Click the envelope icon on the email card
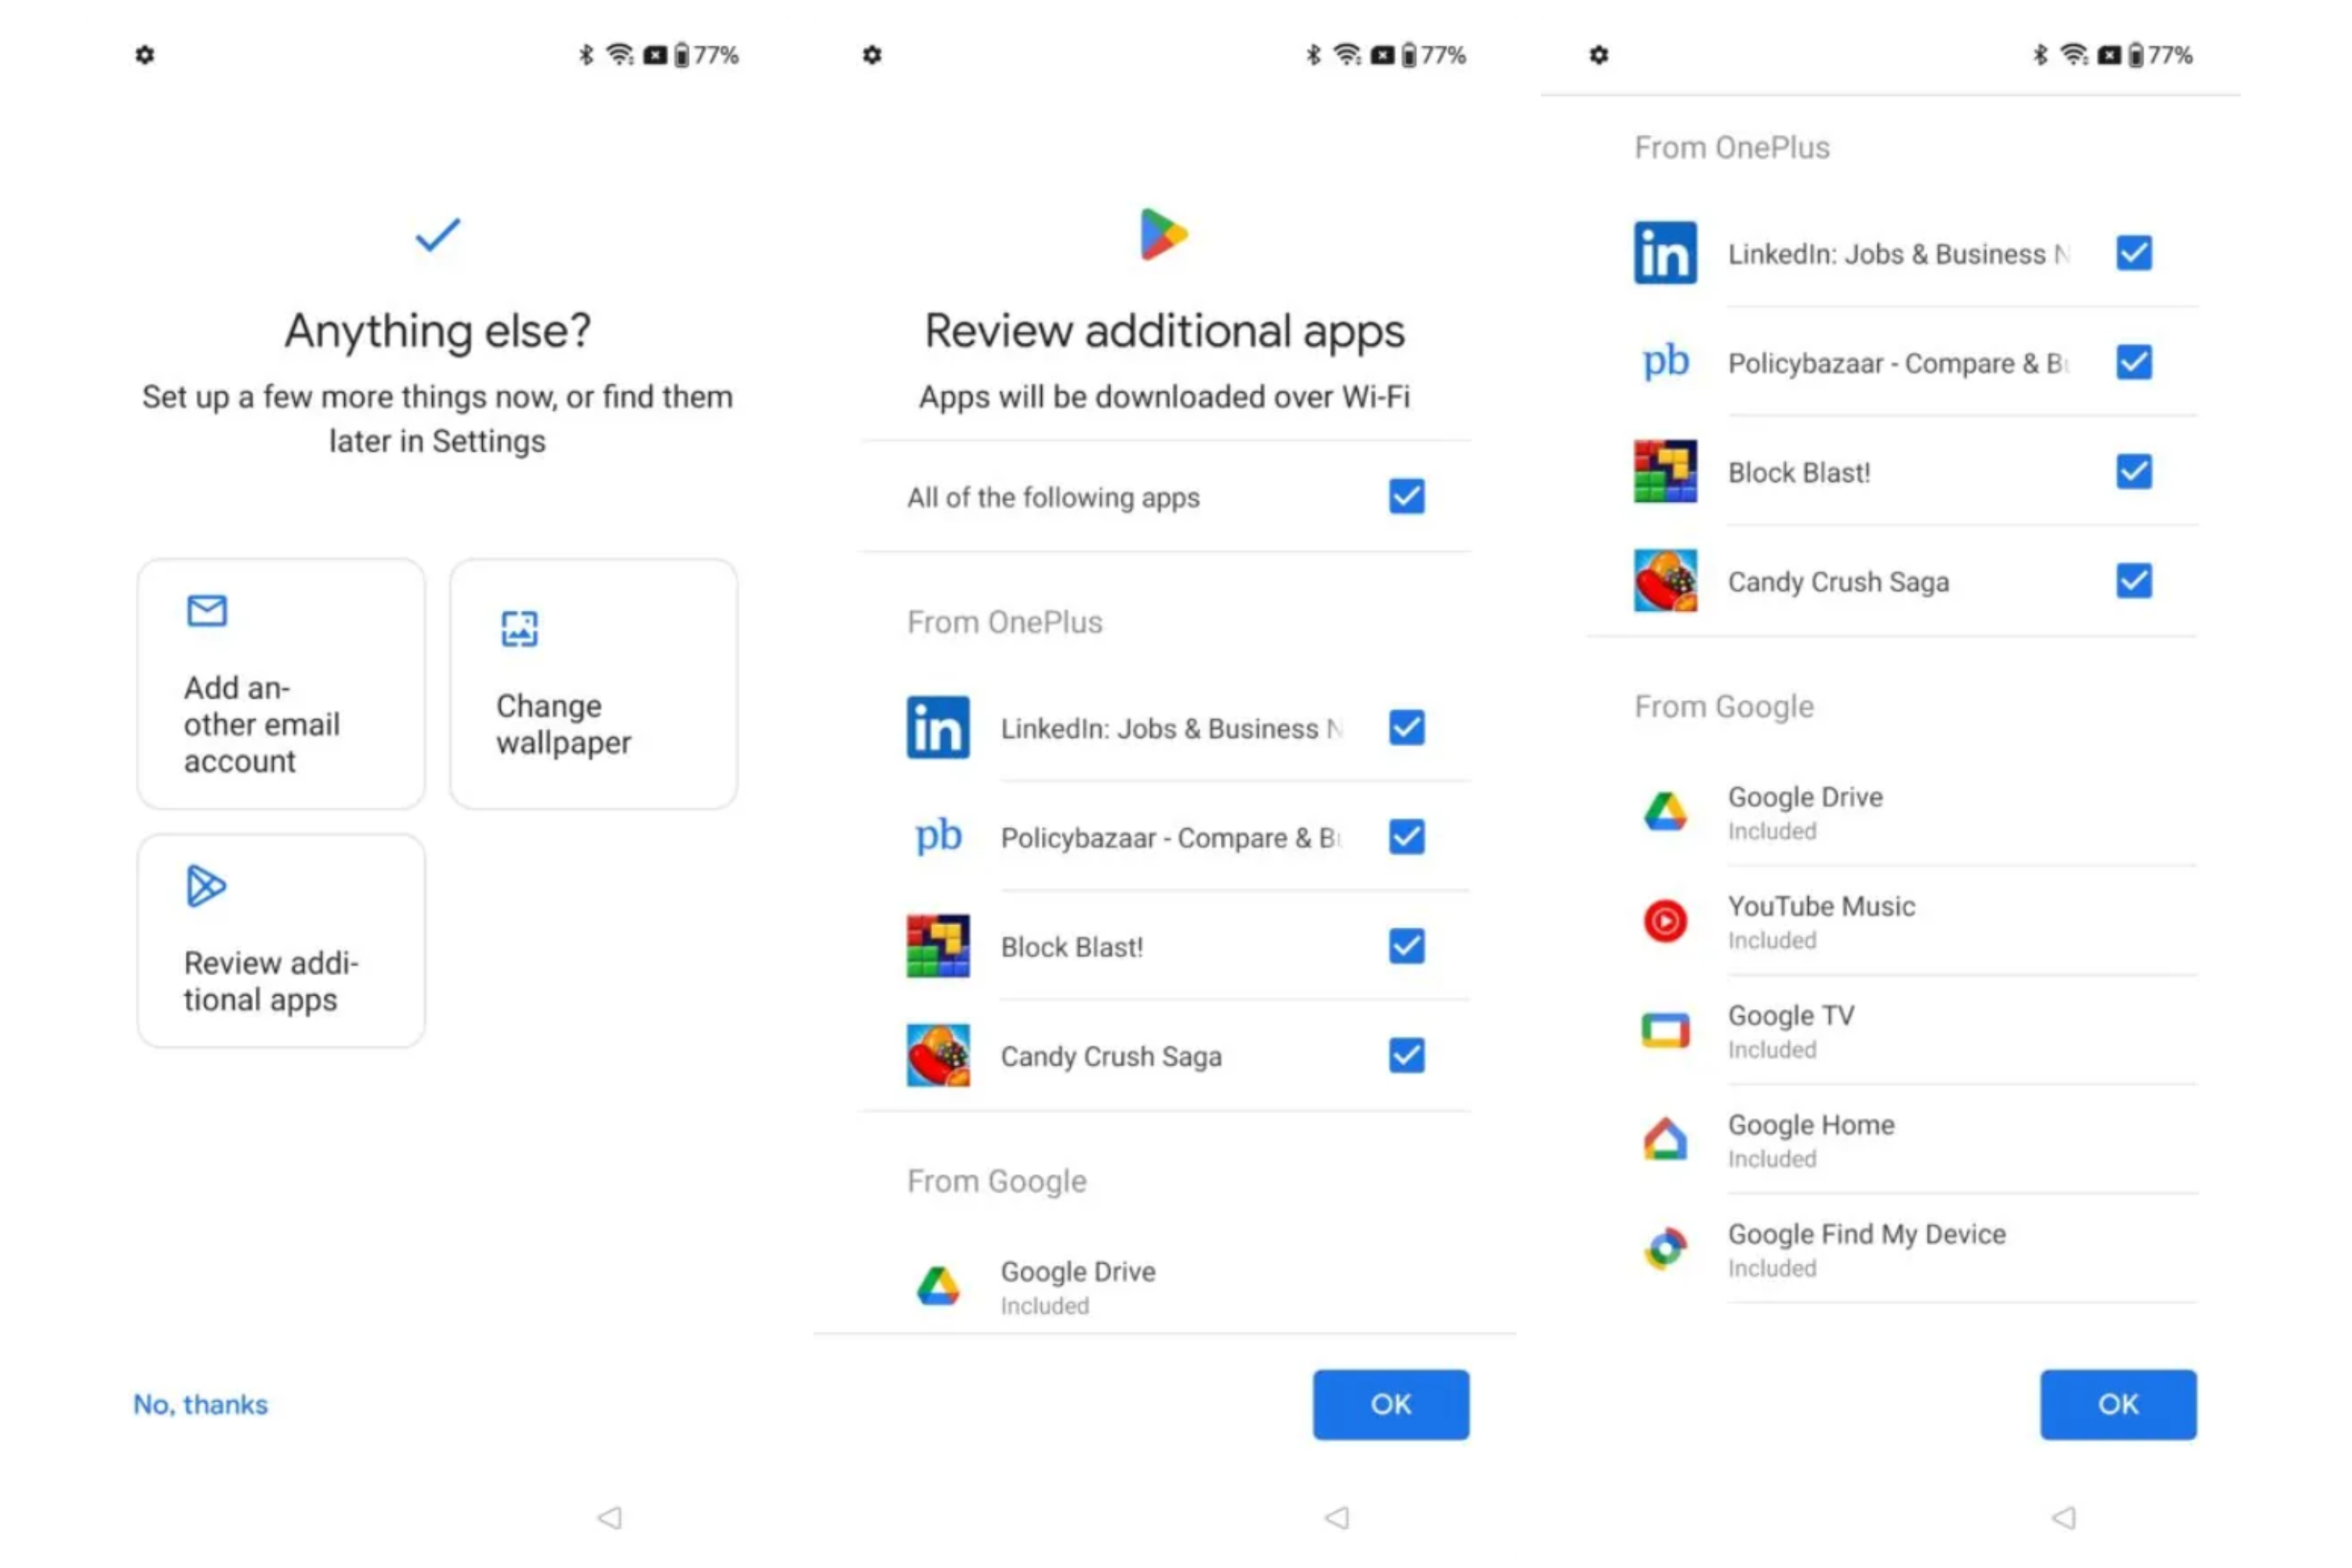2352x1568 pixels. pos(207,610)
